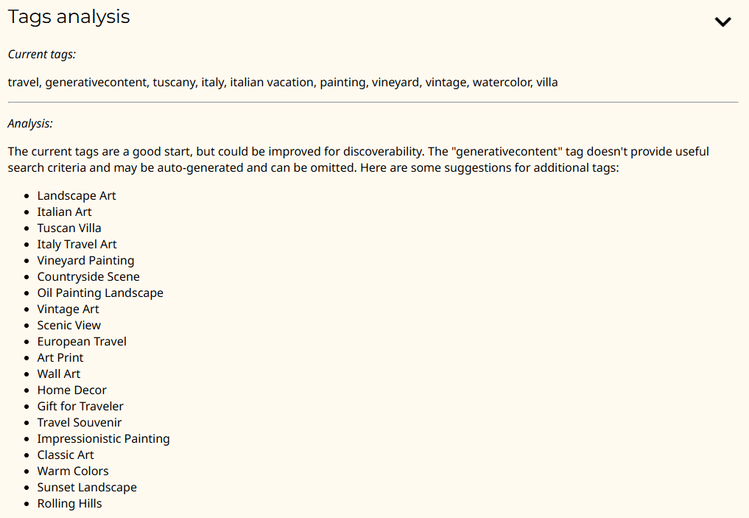Select the Wall Art list item

pos(59,374)
